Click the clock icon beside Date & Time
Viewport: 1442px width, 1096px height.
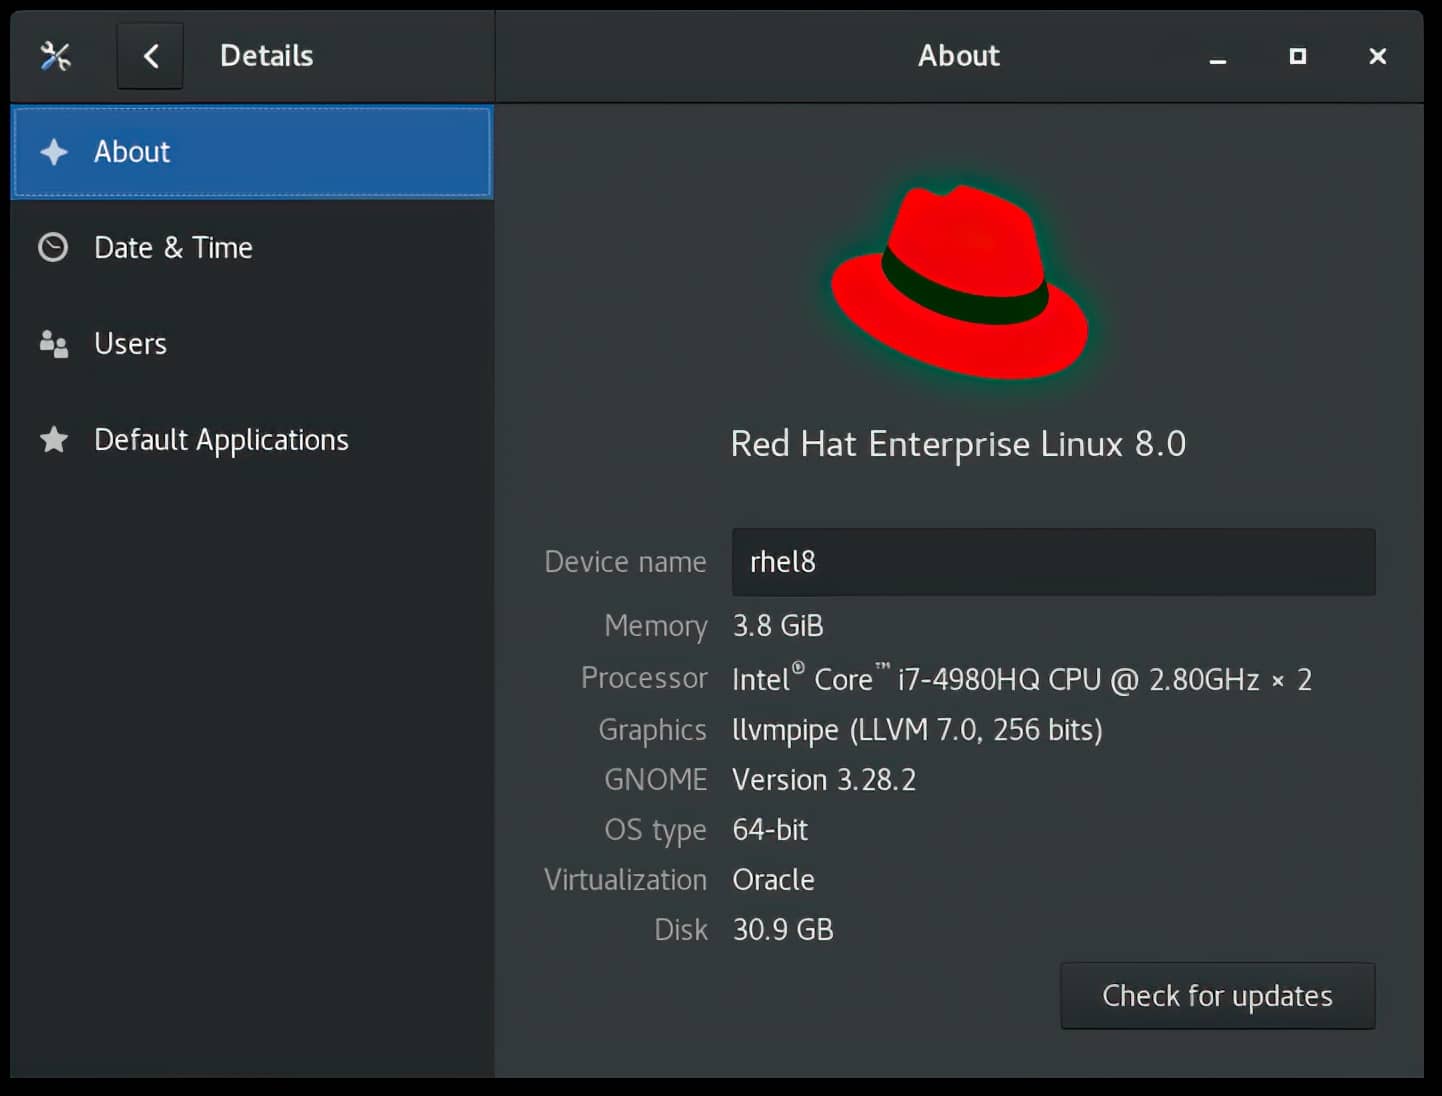(53, 247)
